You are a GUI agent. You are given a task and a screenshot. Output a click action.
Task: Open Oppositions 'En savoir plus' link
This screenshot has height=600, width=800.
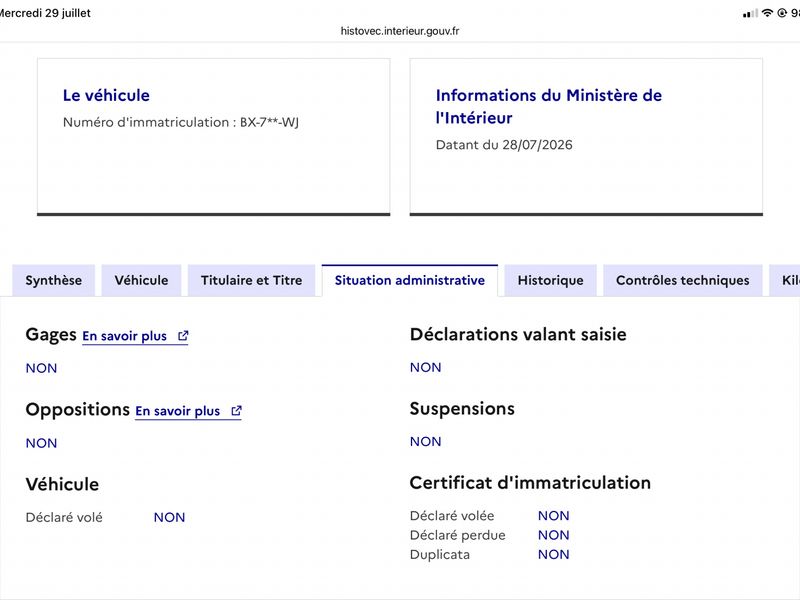point(188,411)
